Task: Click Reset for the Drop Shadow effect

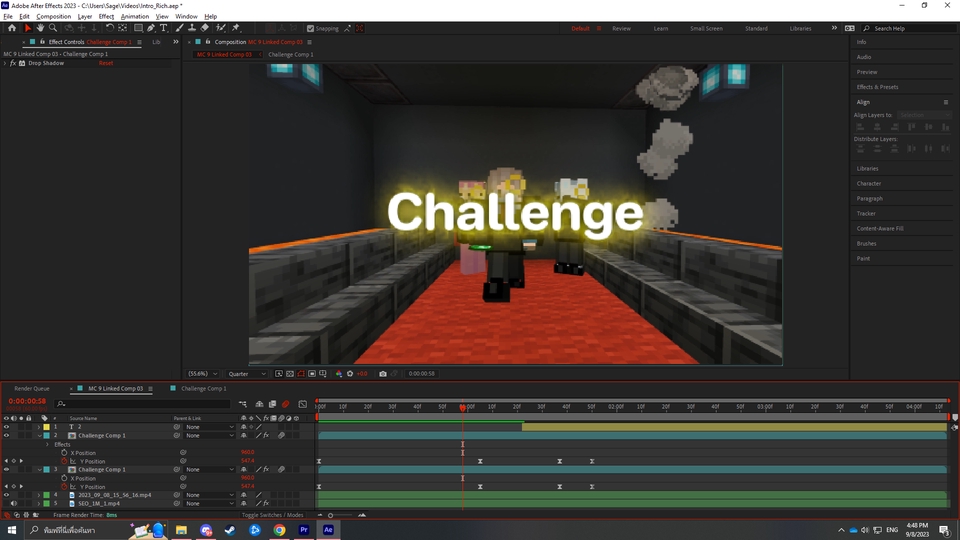Action: click(x=106, y=63)
